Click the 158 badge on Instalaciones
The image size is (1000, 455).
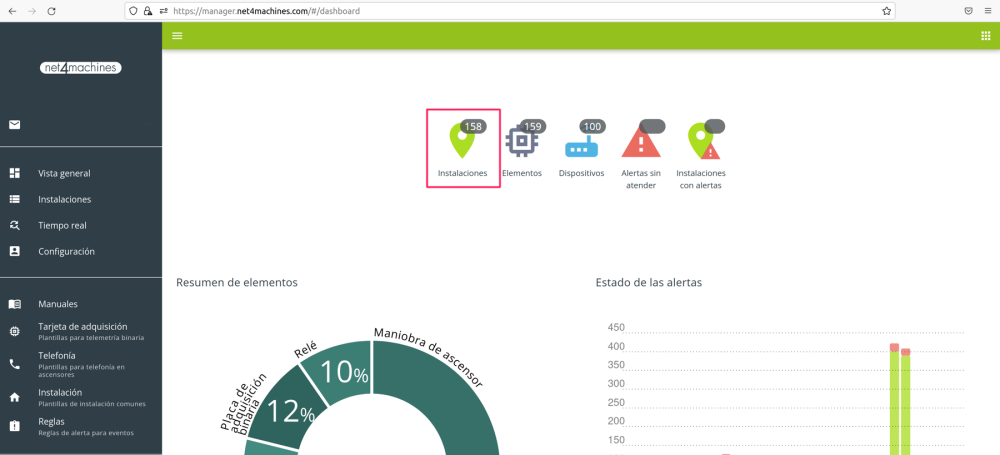pos(473,126)
